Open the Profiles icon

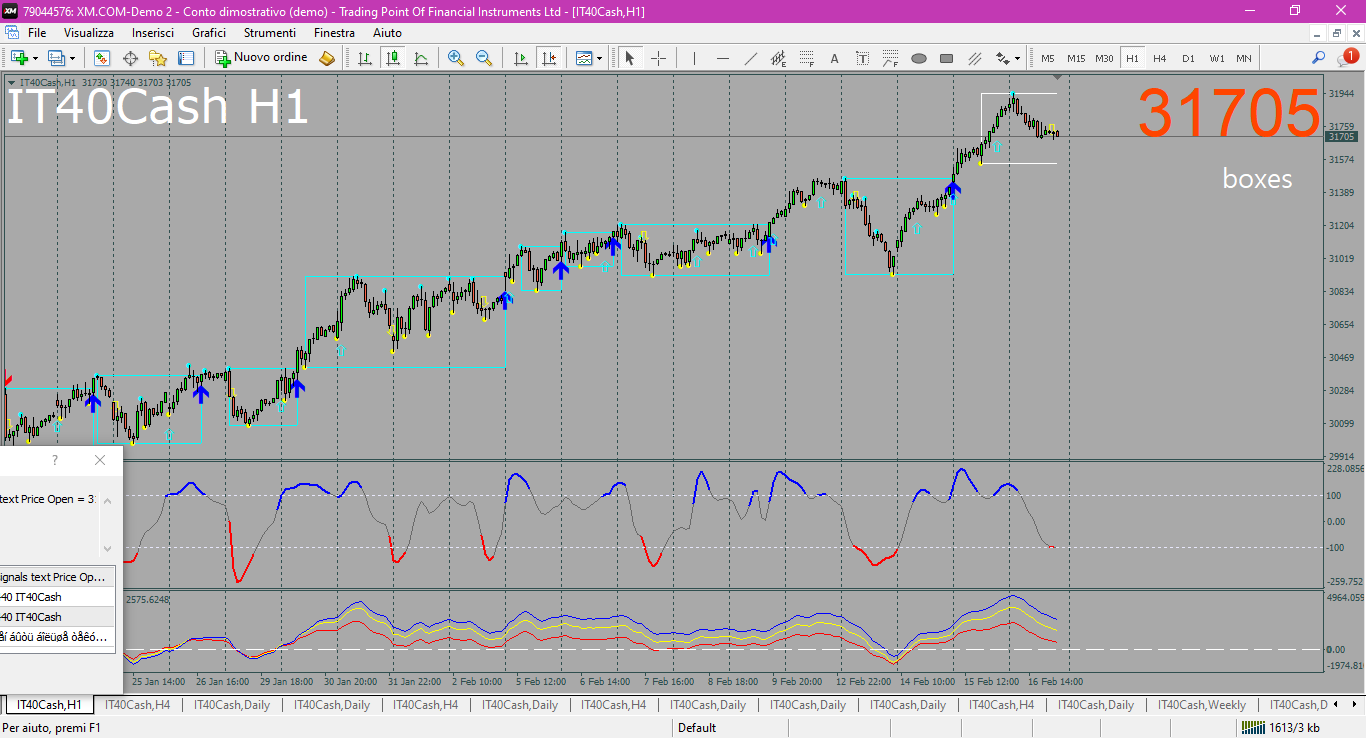[x=56, y=58]
